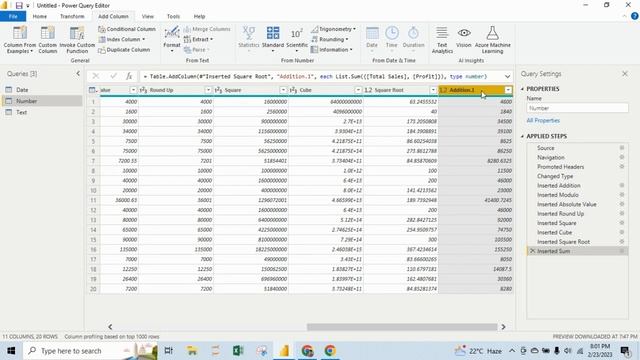Expand the Extract dropdown

pos(198,39)
